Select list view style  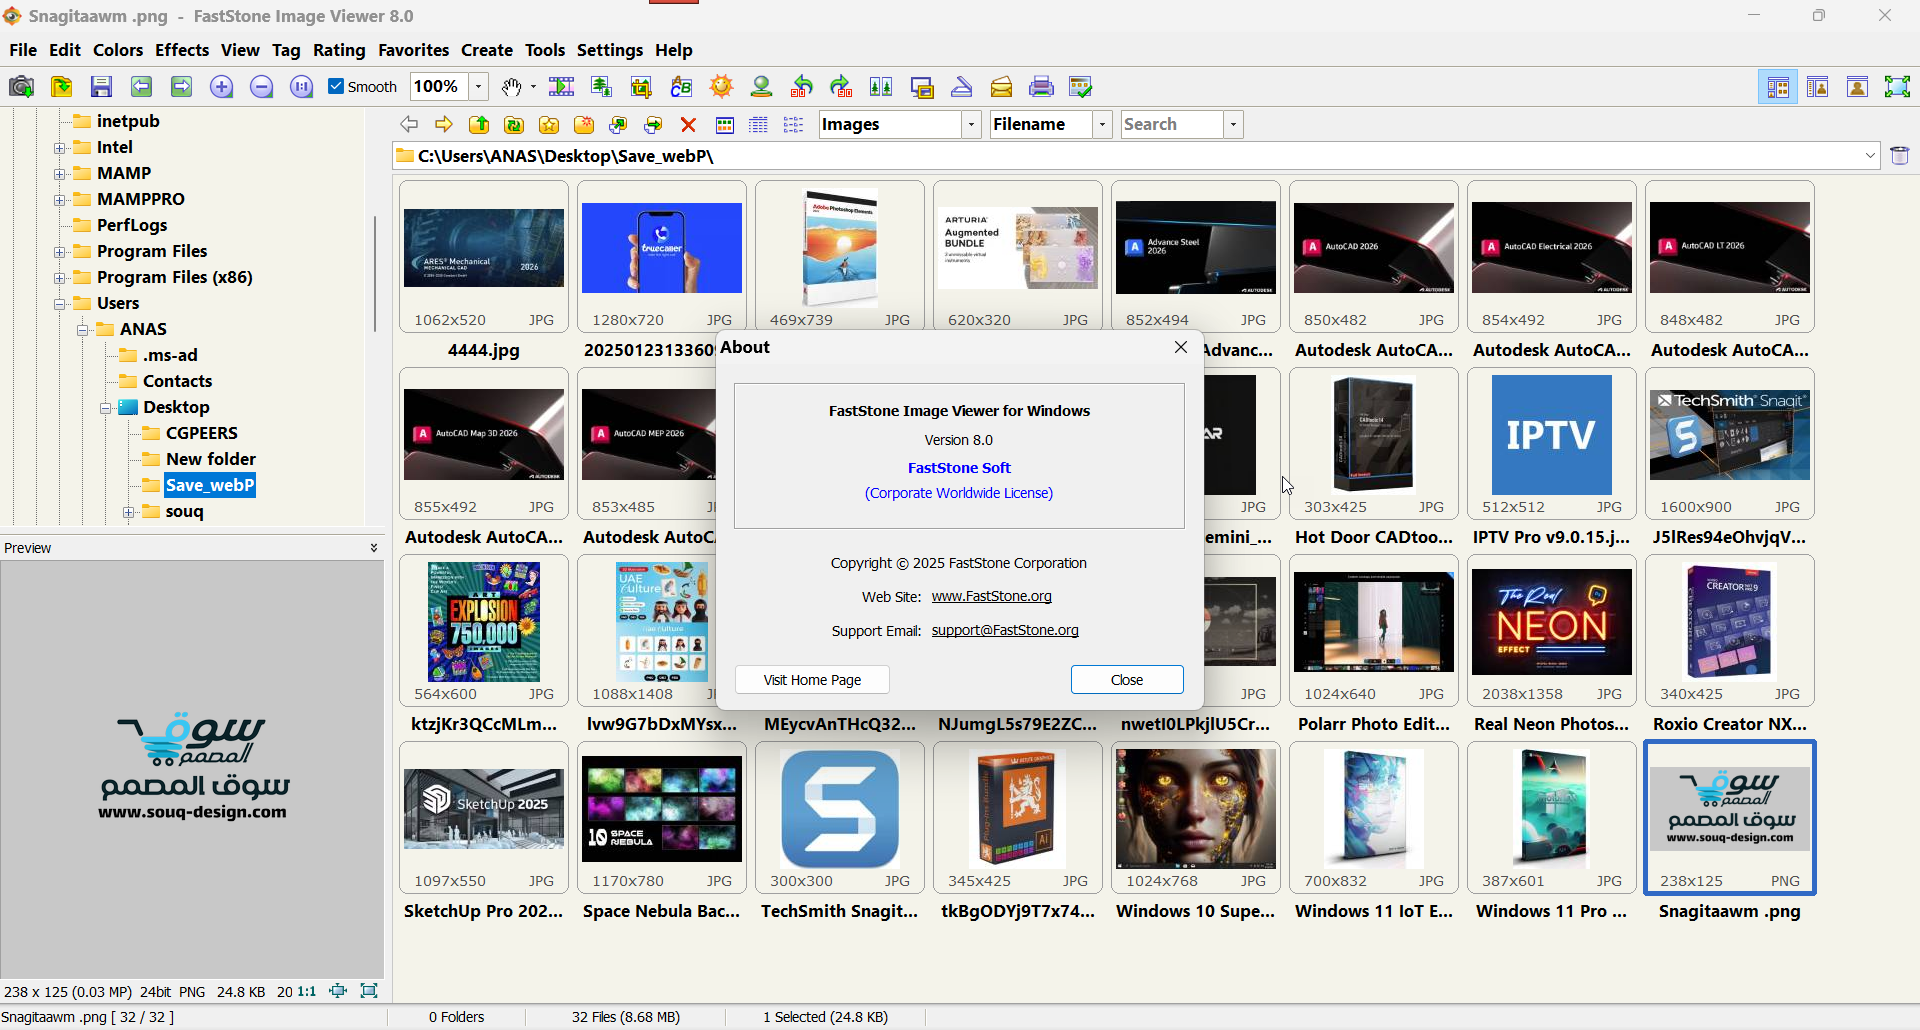pos(793,124)
